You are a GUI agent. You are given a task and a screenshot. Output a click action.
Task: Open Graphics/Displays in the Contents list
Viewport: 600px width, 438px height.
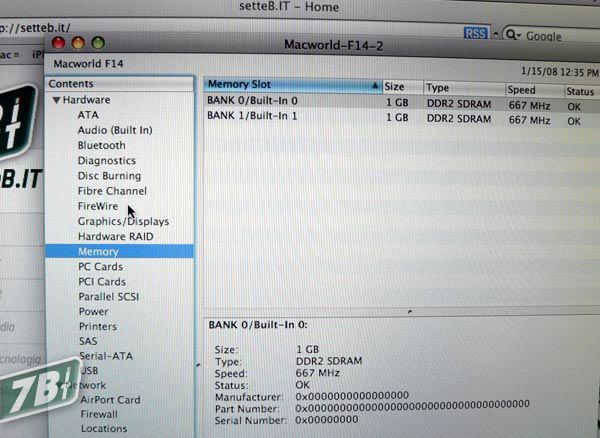(x=123, y=221)
